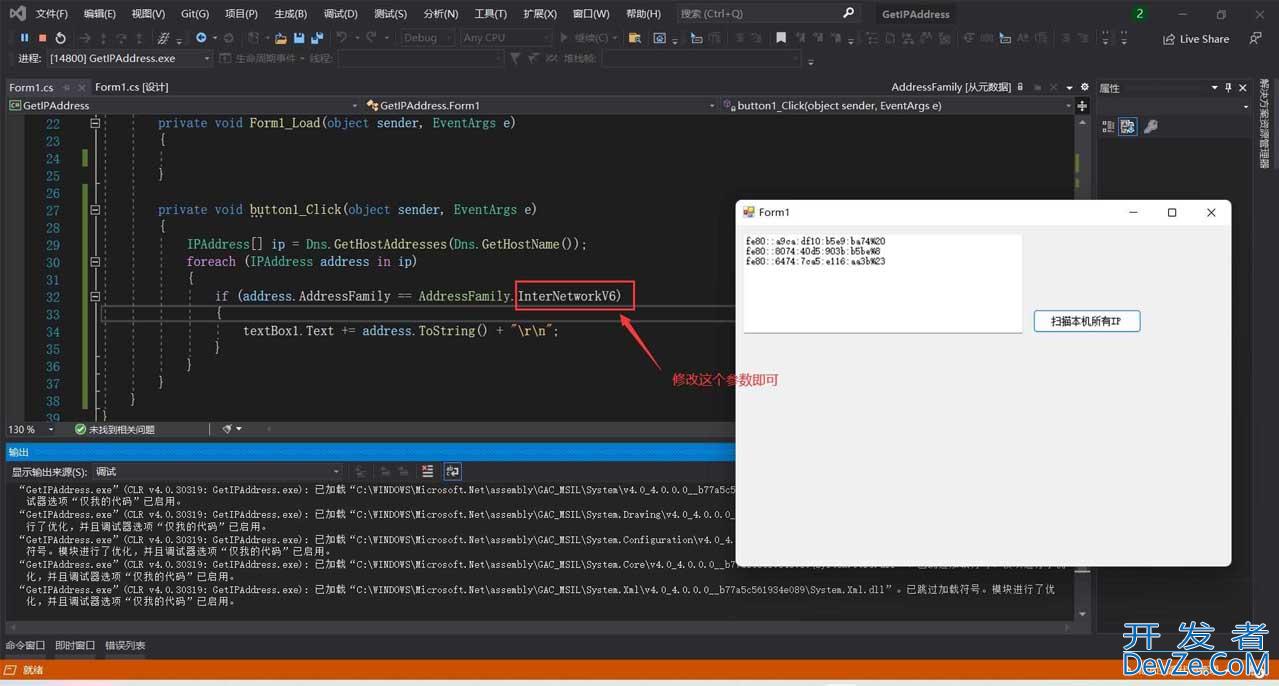Open file with the folder icon
This screenshot has width=1279, height=686.
coord(281,38)
